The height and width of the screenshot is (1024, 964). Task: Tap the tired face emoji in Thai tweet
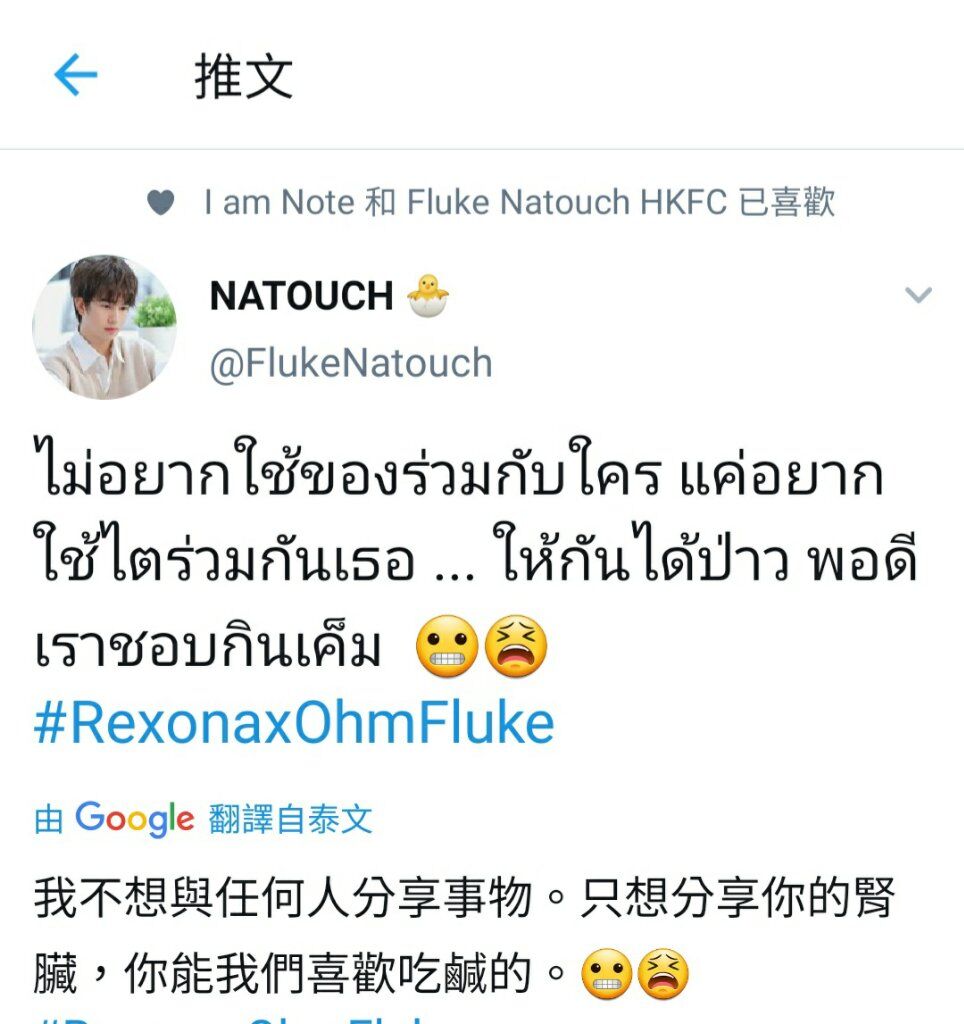(515, 646)
